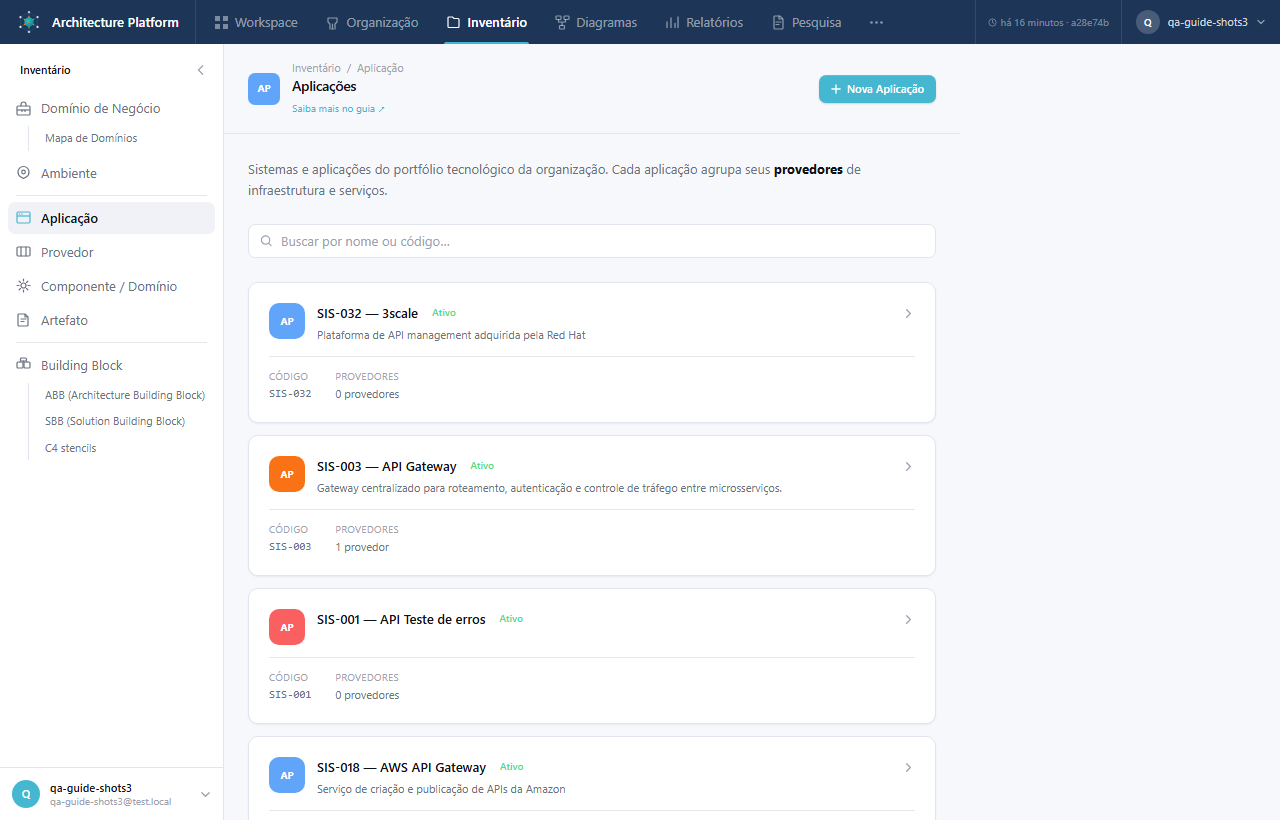Click the code value SIS-001

click(290, 695)
